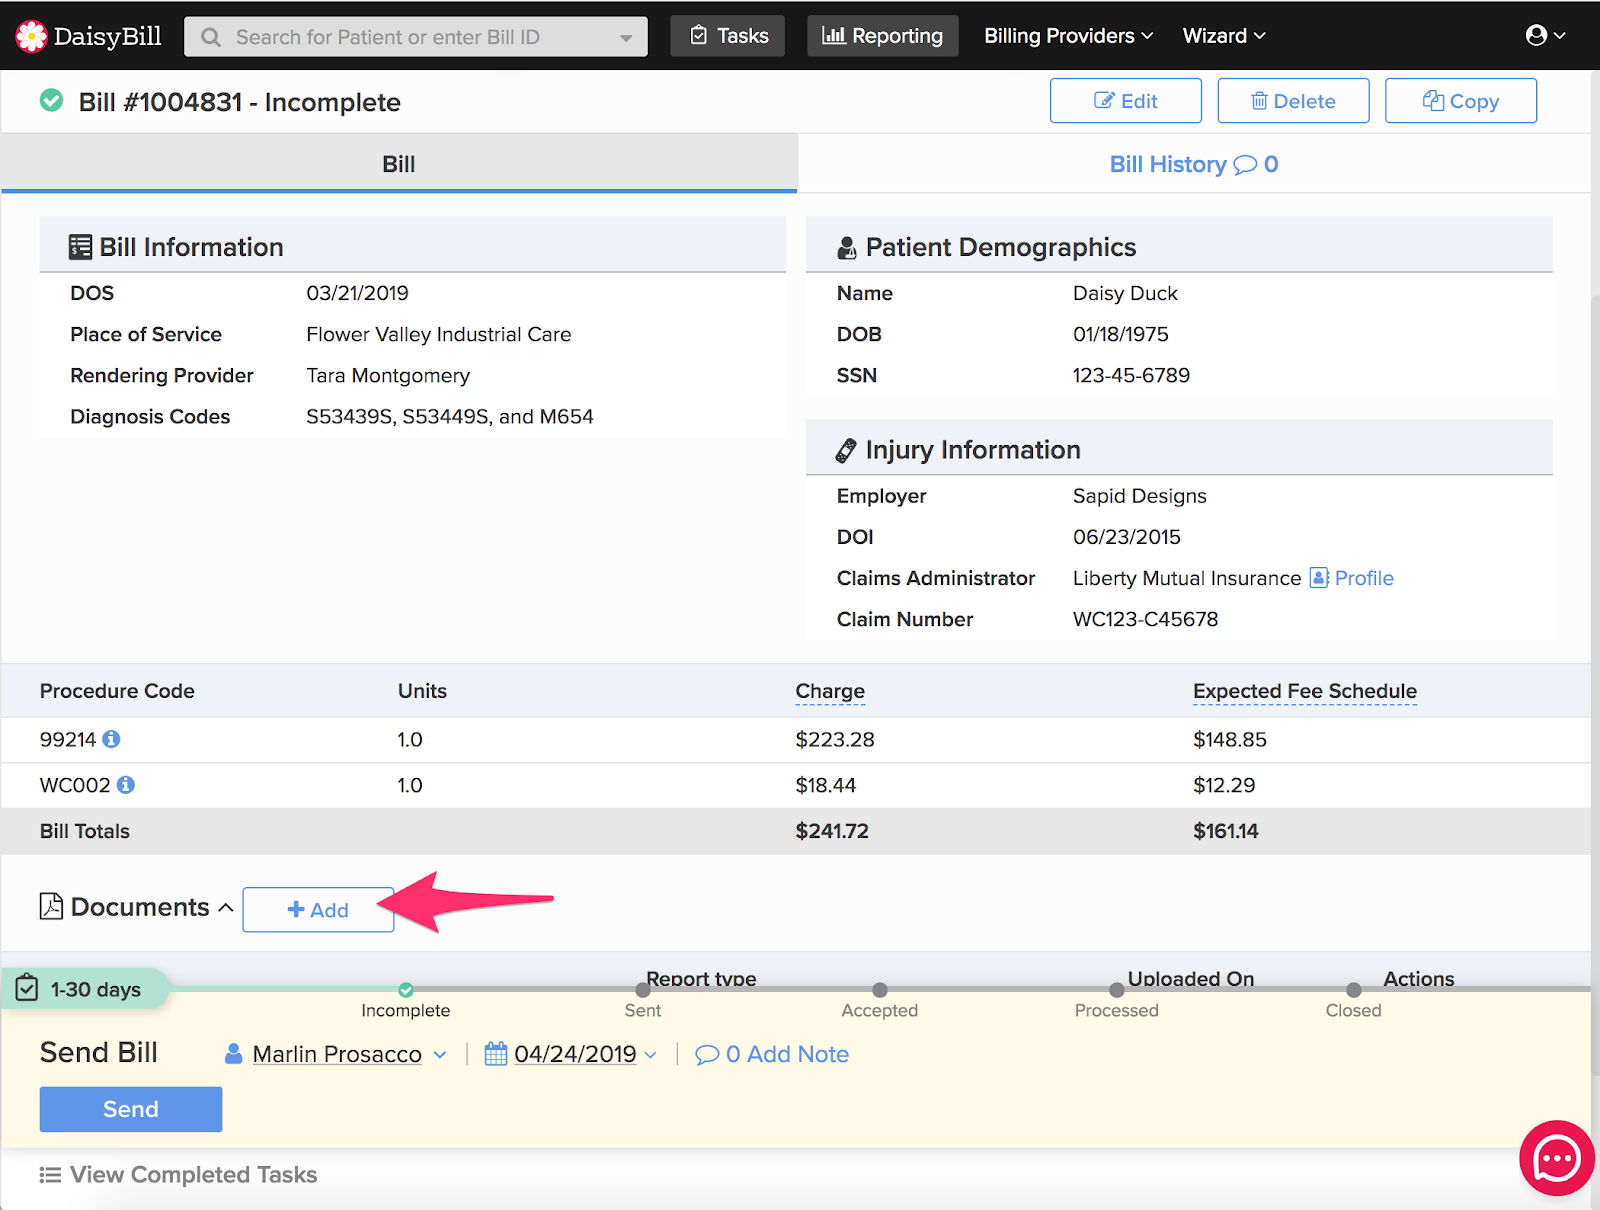Open the Tasks toolbar button
1600x1210 pixels.
coord(728,36)
